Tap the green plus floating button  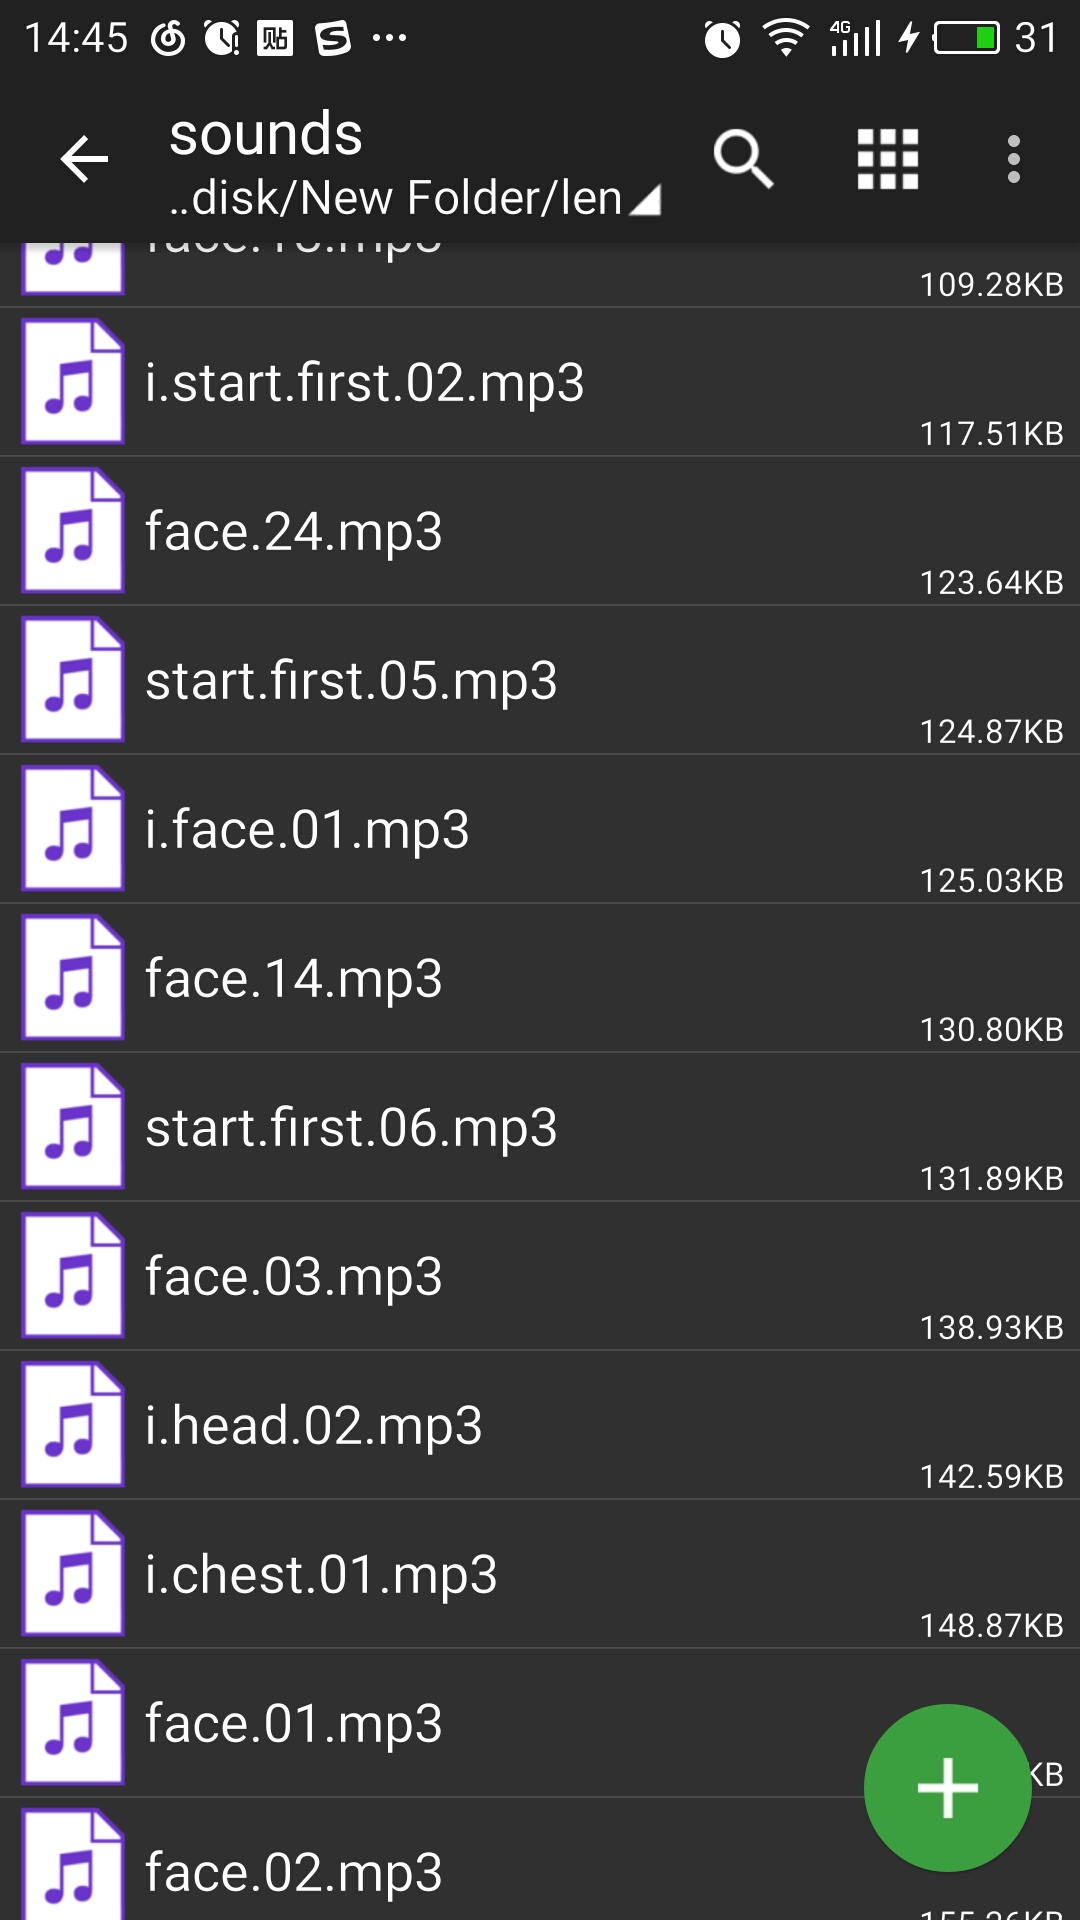tap(947, 1787)
